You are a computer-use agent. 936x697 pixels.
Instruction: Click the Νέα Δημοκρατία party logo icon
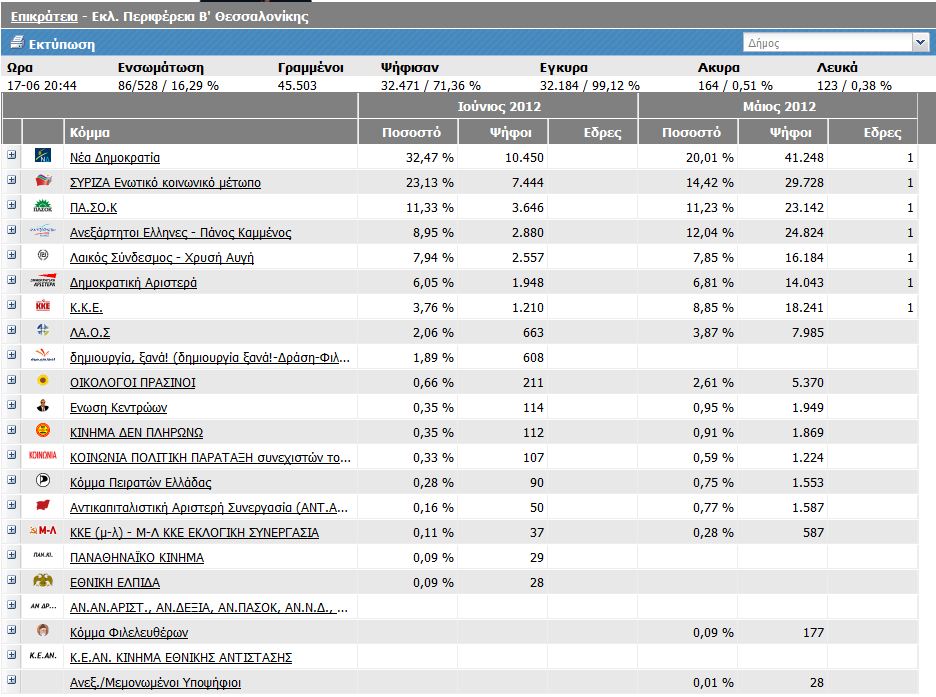coord(43,156)
